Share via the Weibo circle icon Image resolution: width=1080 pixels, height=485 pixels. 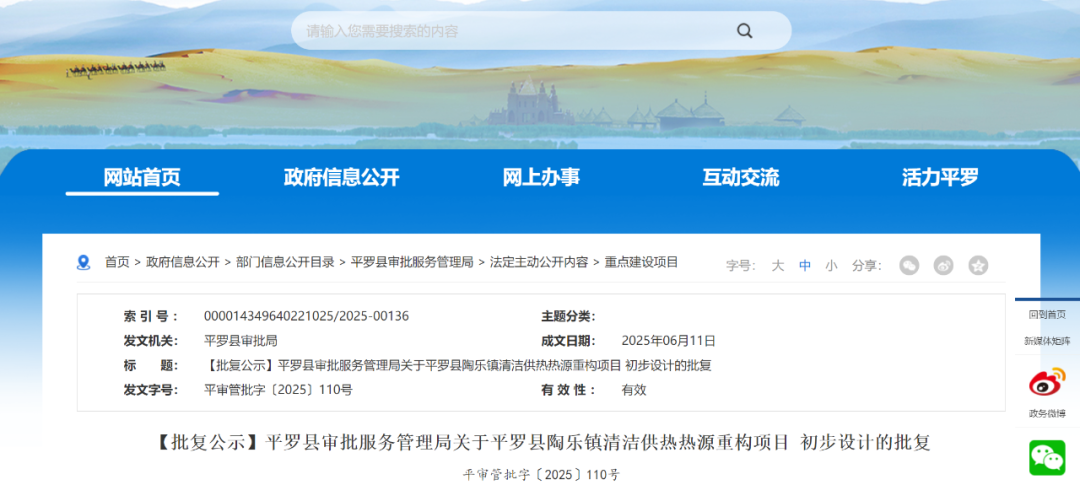(944, 265)
